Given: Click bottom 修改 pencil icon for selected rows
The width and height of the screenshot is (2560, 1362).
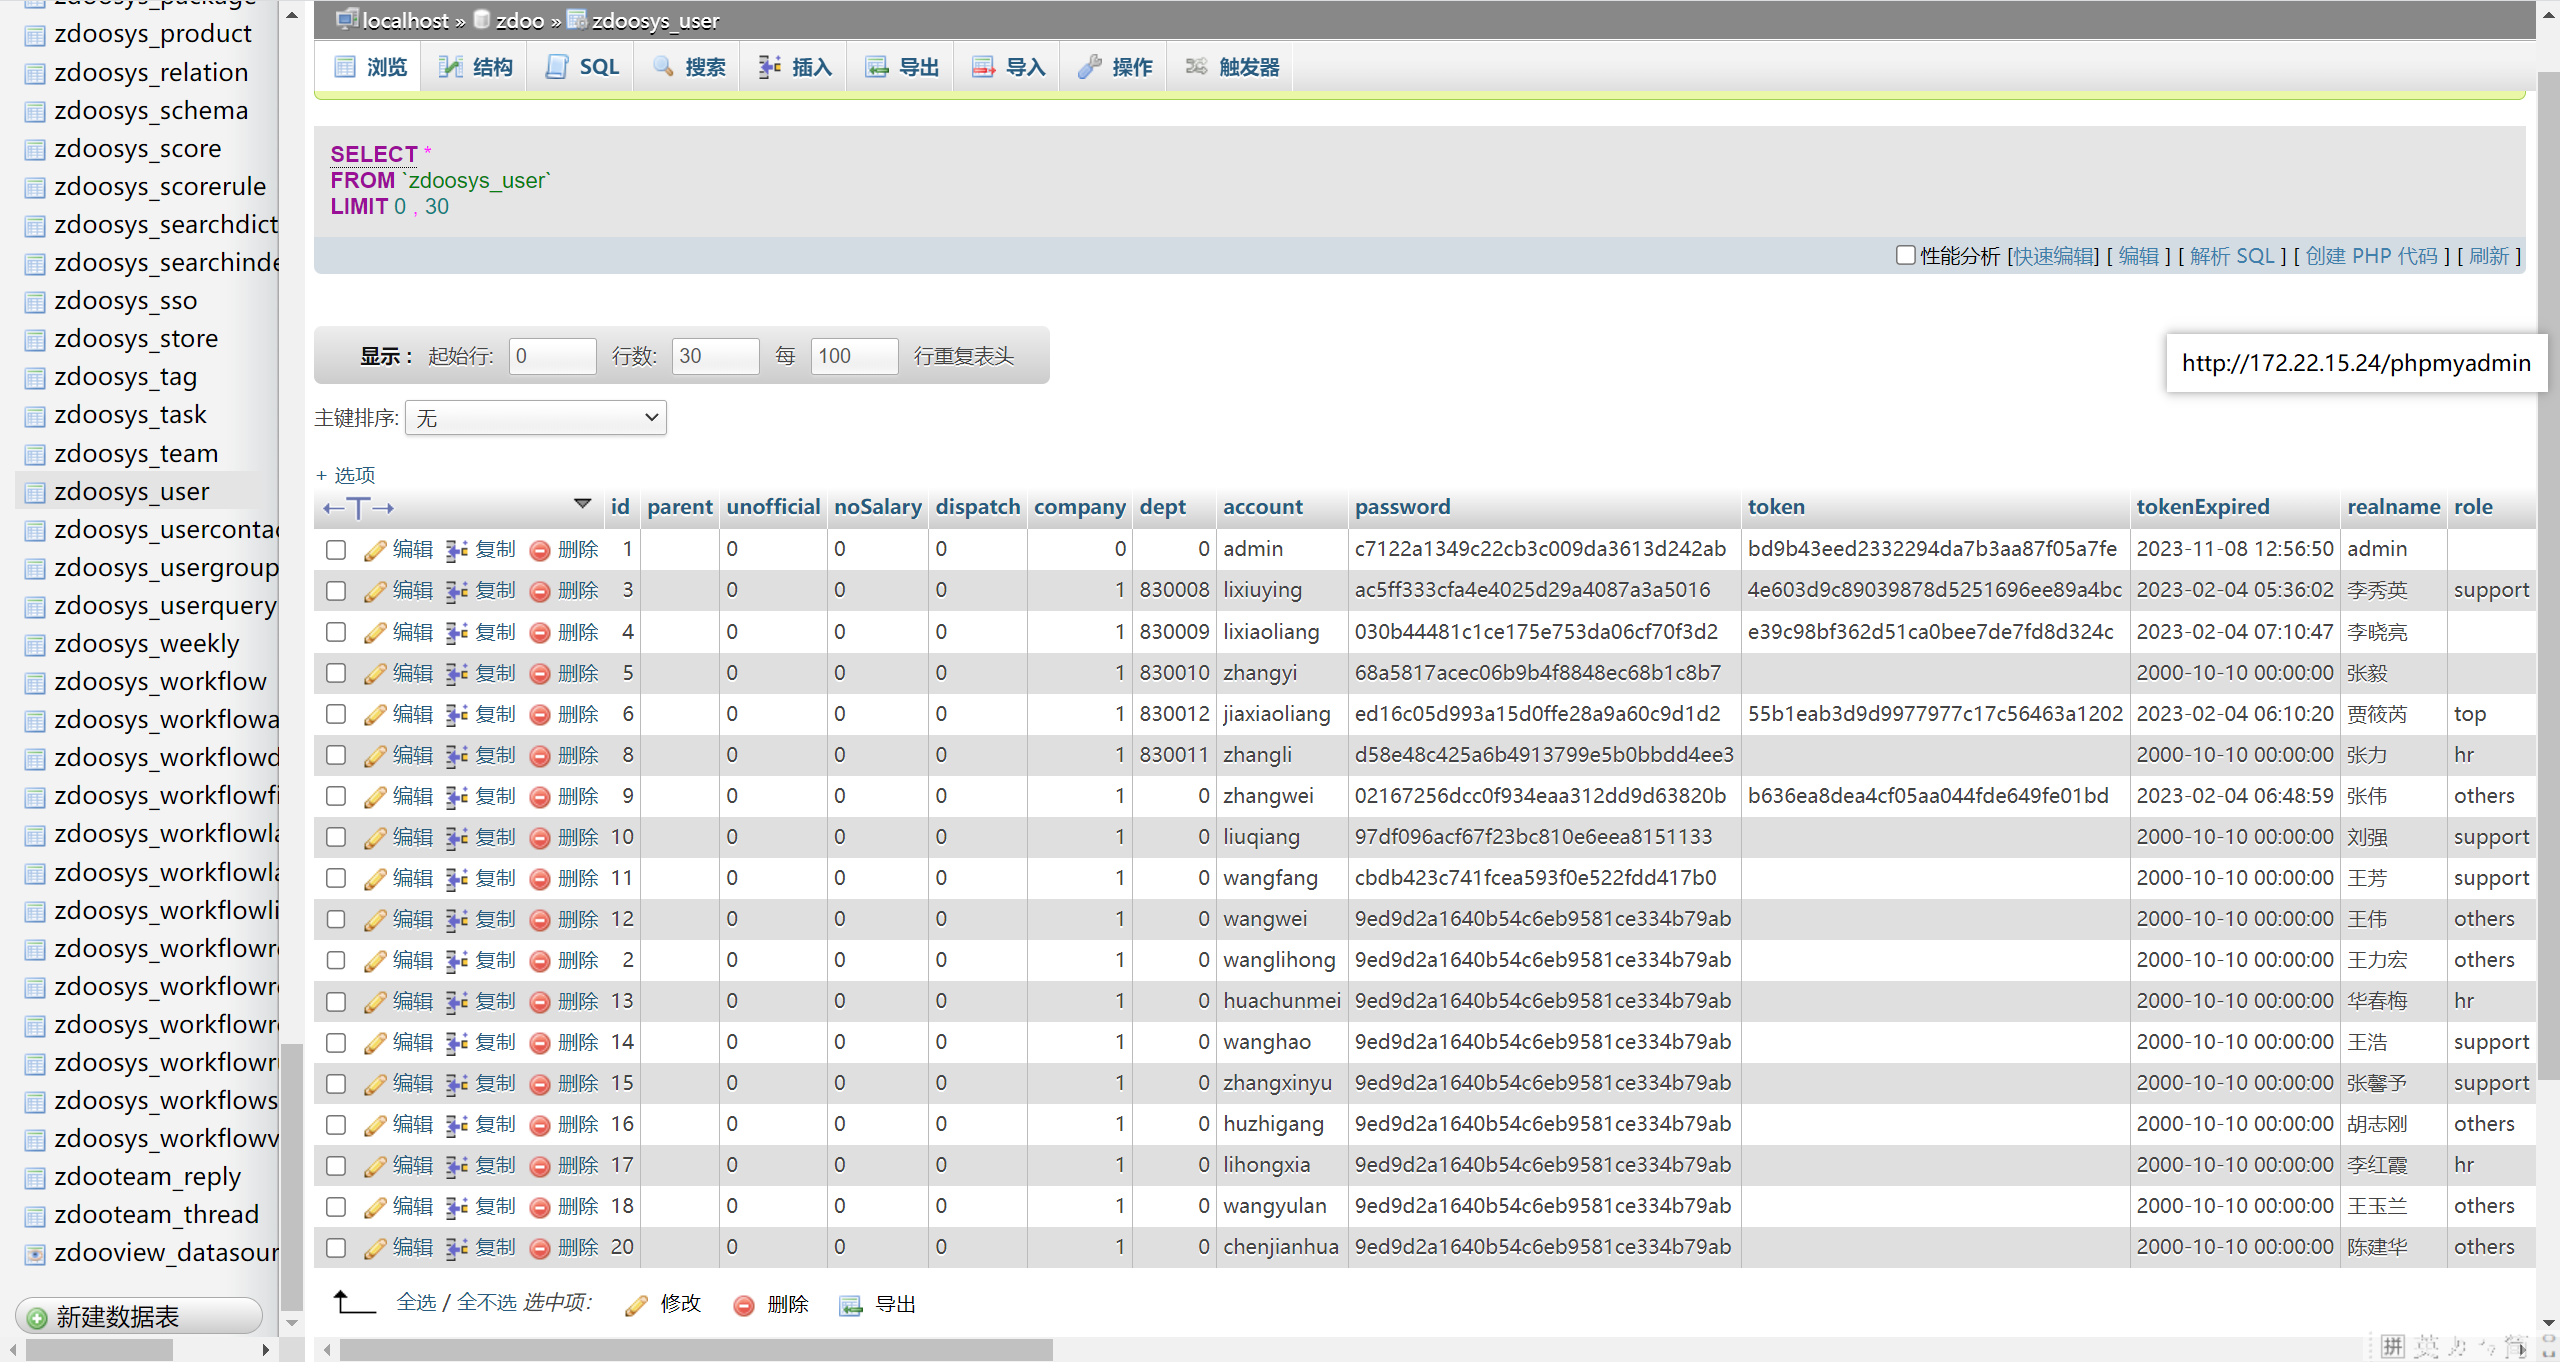Looking at the screenshot, I should 636,1306.
